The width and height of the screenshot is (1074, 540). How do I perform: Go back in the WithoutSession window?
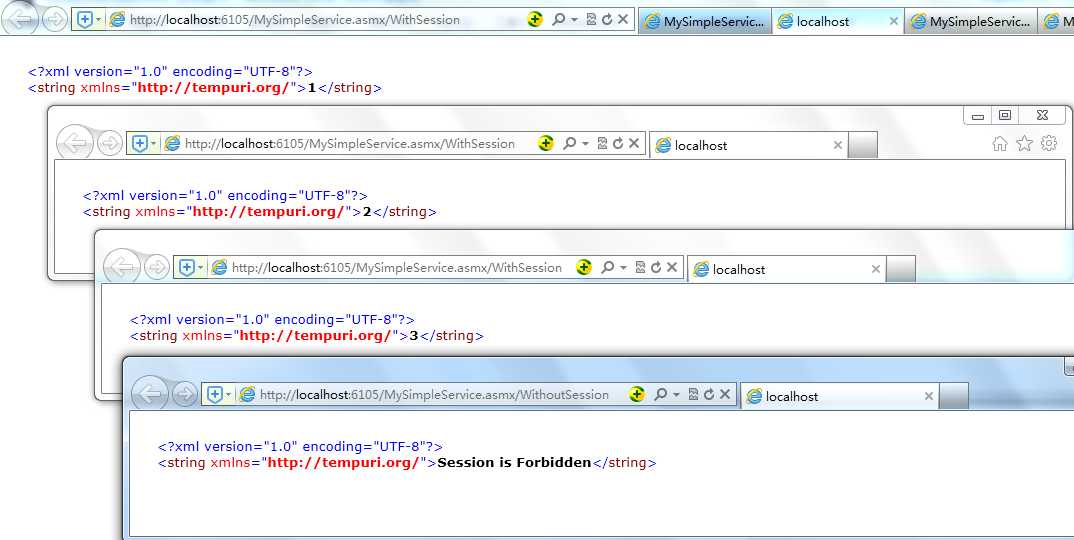[x=149, y=393]
